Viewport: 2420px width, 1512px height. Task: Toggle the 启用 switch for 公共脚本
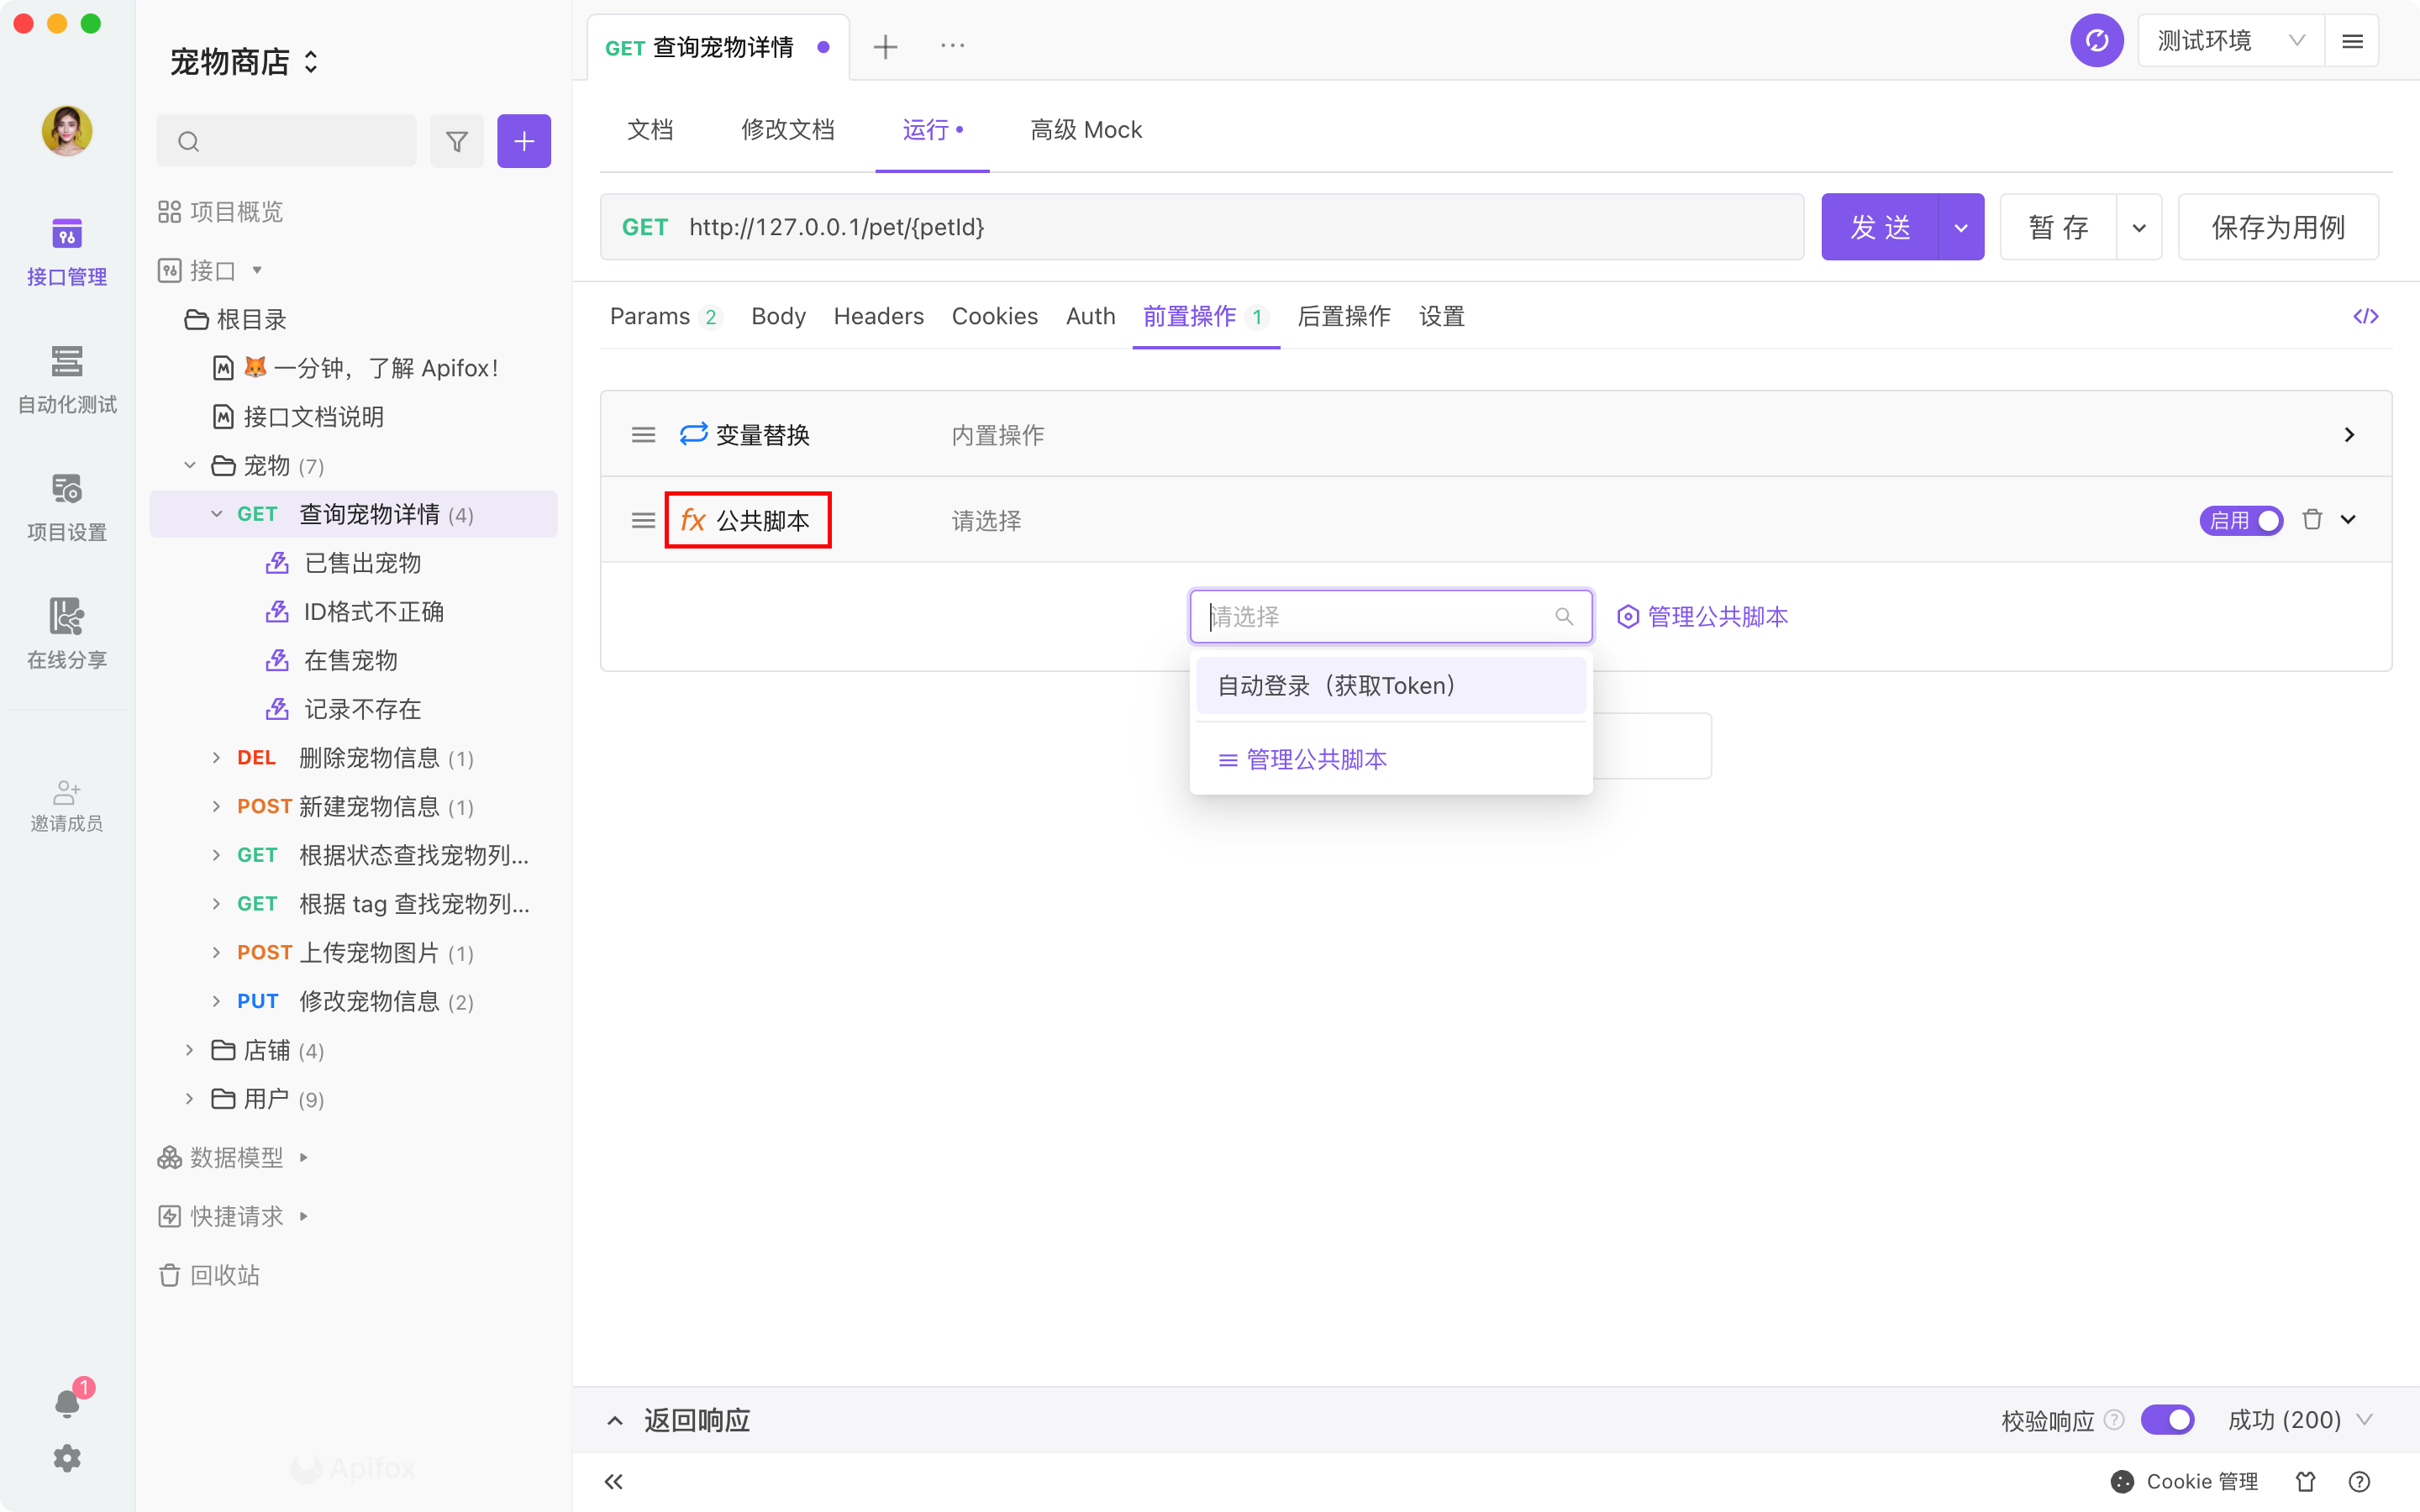(x=2241, y=520)
